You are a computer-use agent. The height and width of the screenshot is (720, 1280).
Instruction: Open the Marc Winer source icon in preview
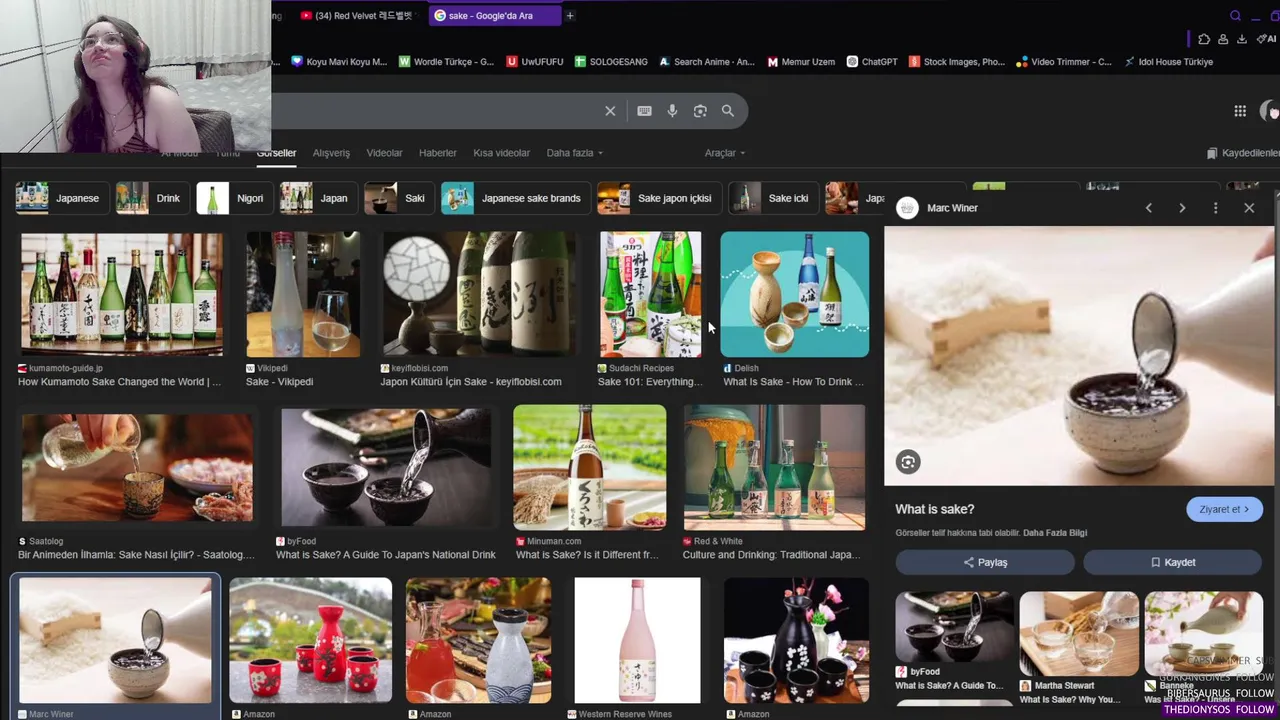point(907,208)
